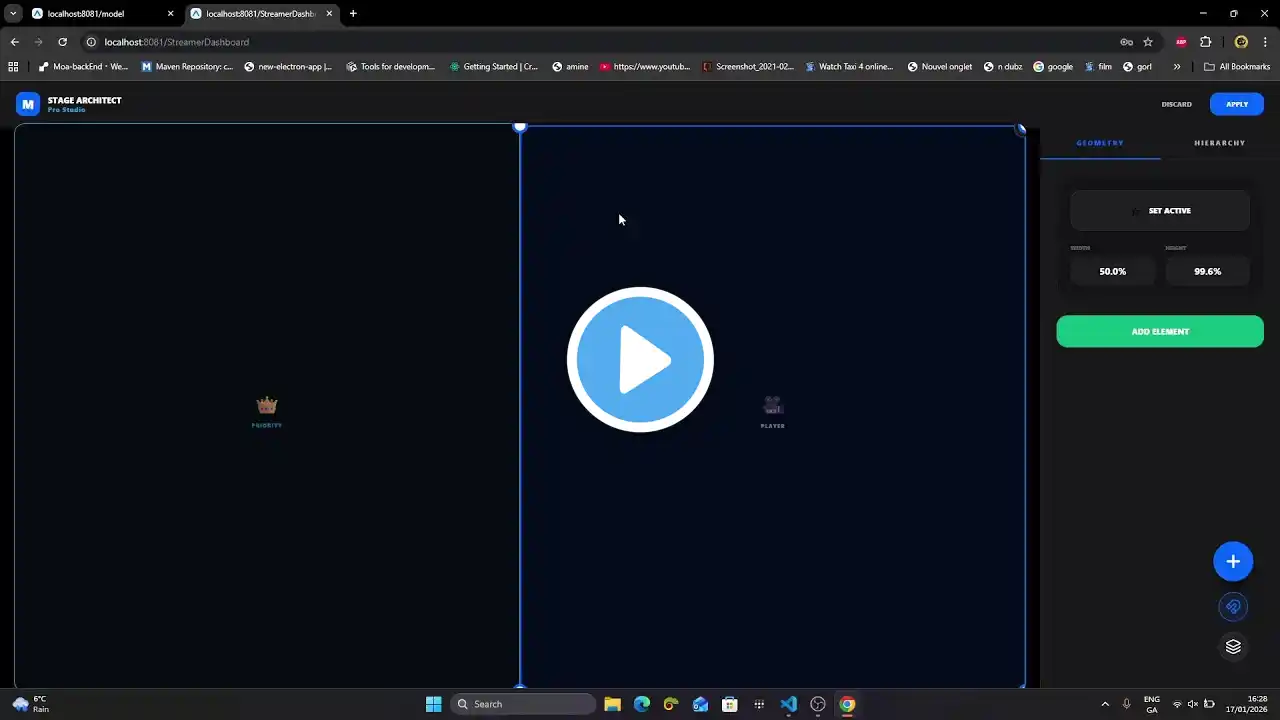Open the All Bookmarks folder
Viewport: 1280px width, 720px height.
1237,67
